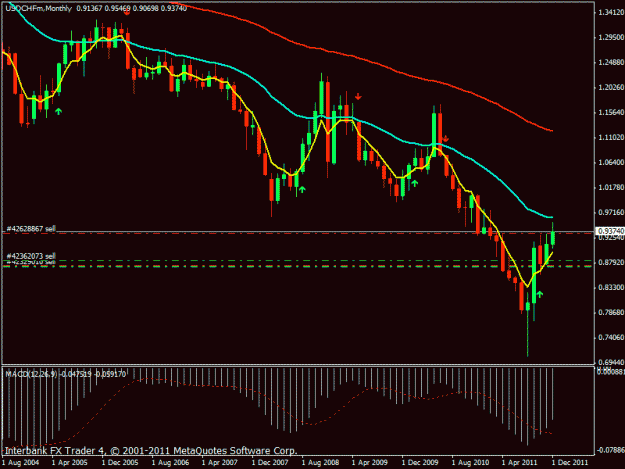Click price axis label 1.01780

(611, 188)
